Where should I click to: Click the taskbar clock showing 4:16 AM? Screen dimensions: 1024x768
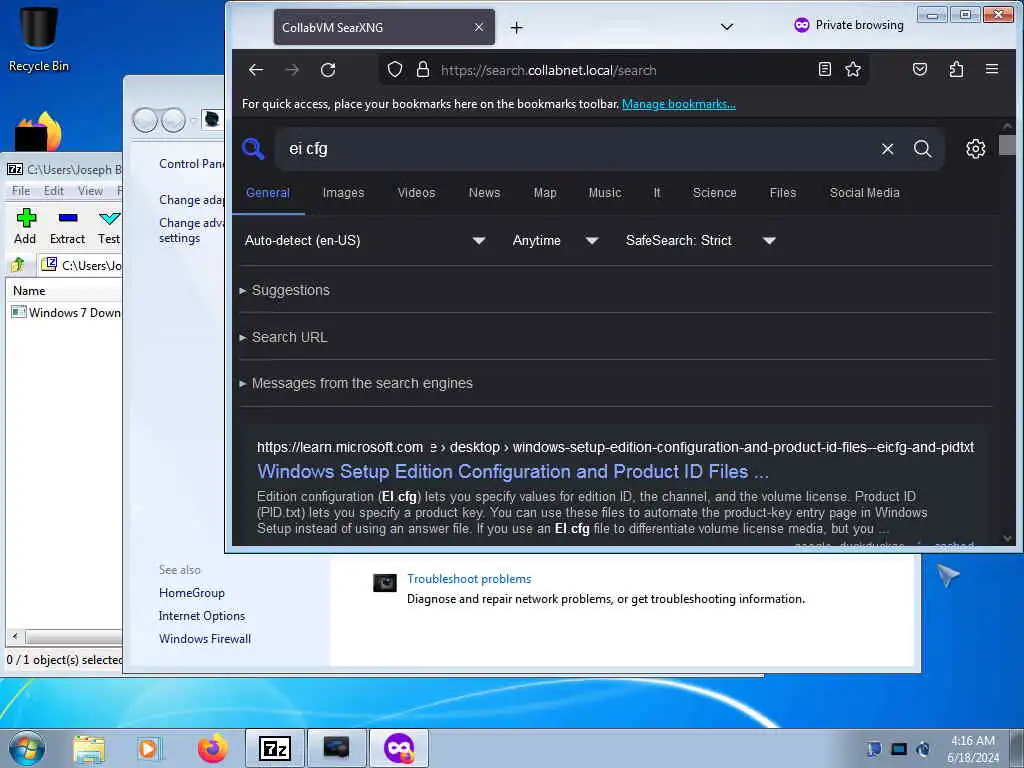[972, 749]
